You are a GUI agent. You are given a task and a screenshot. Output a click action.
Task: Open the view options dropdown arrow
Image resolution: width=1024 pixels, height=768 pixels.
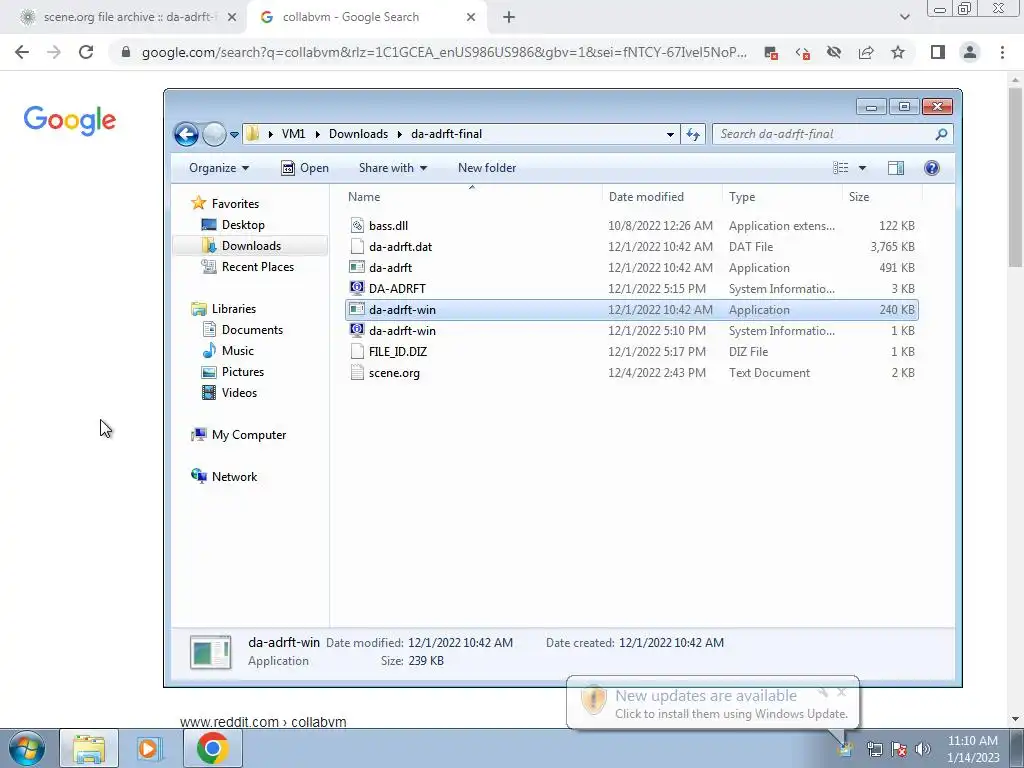point(862,168)
